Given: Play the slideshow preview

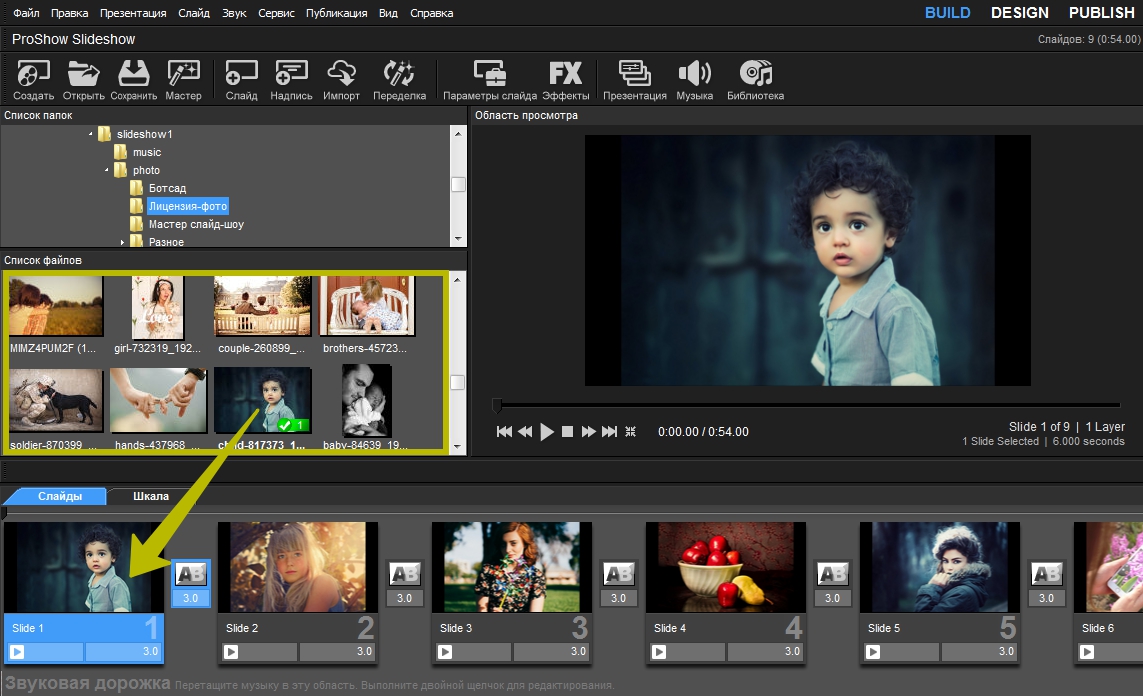Looking at the screenshot, I should point(547,431).
